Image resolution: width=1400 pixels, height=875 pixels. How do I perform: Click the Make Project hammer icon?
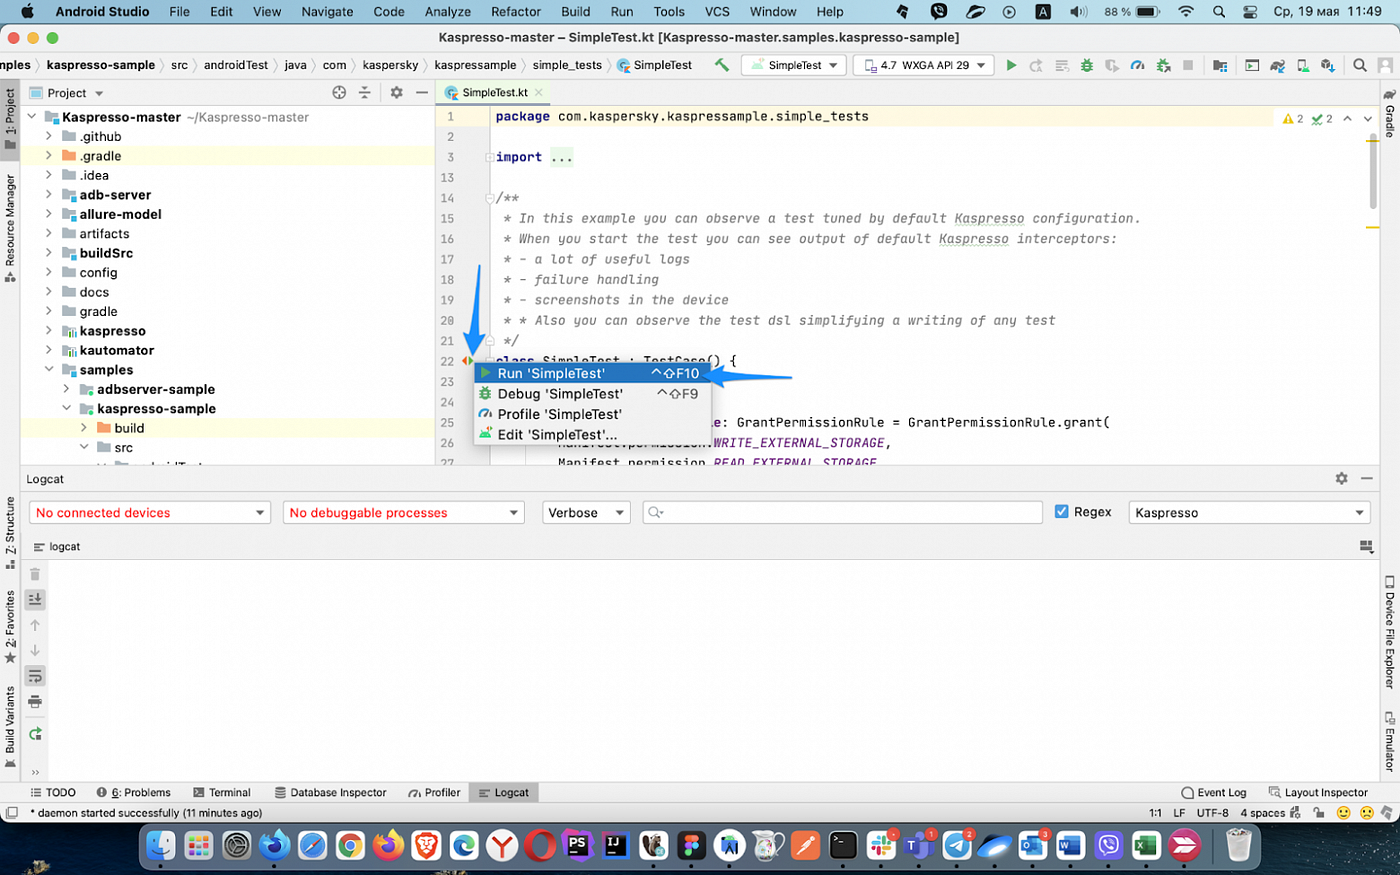click(721, 65)
